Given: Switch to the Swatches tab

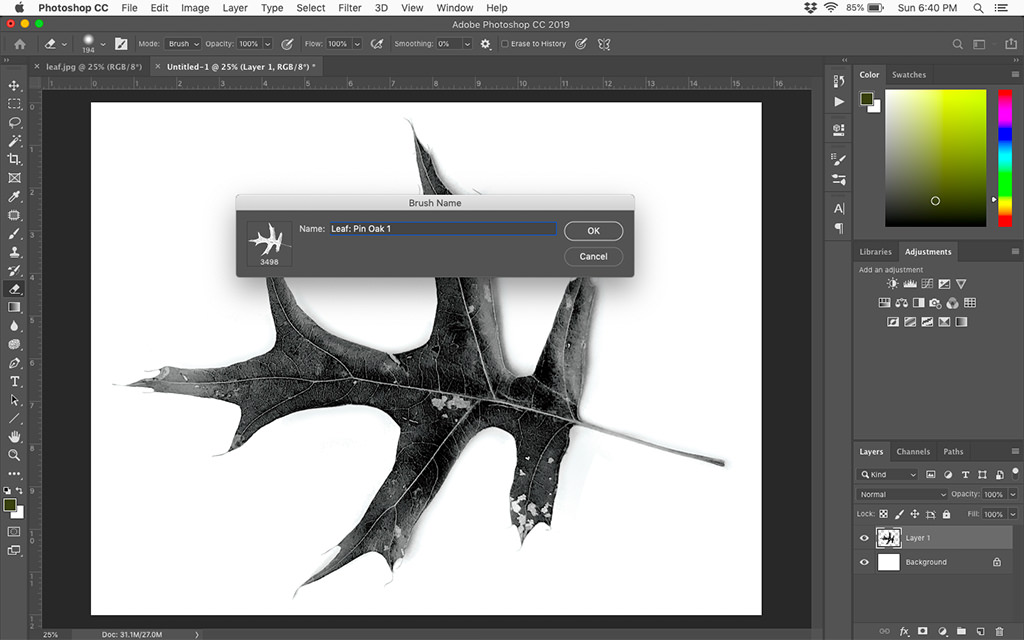Looking at the screenshot, I should [909, 74].
